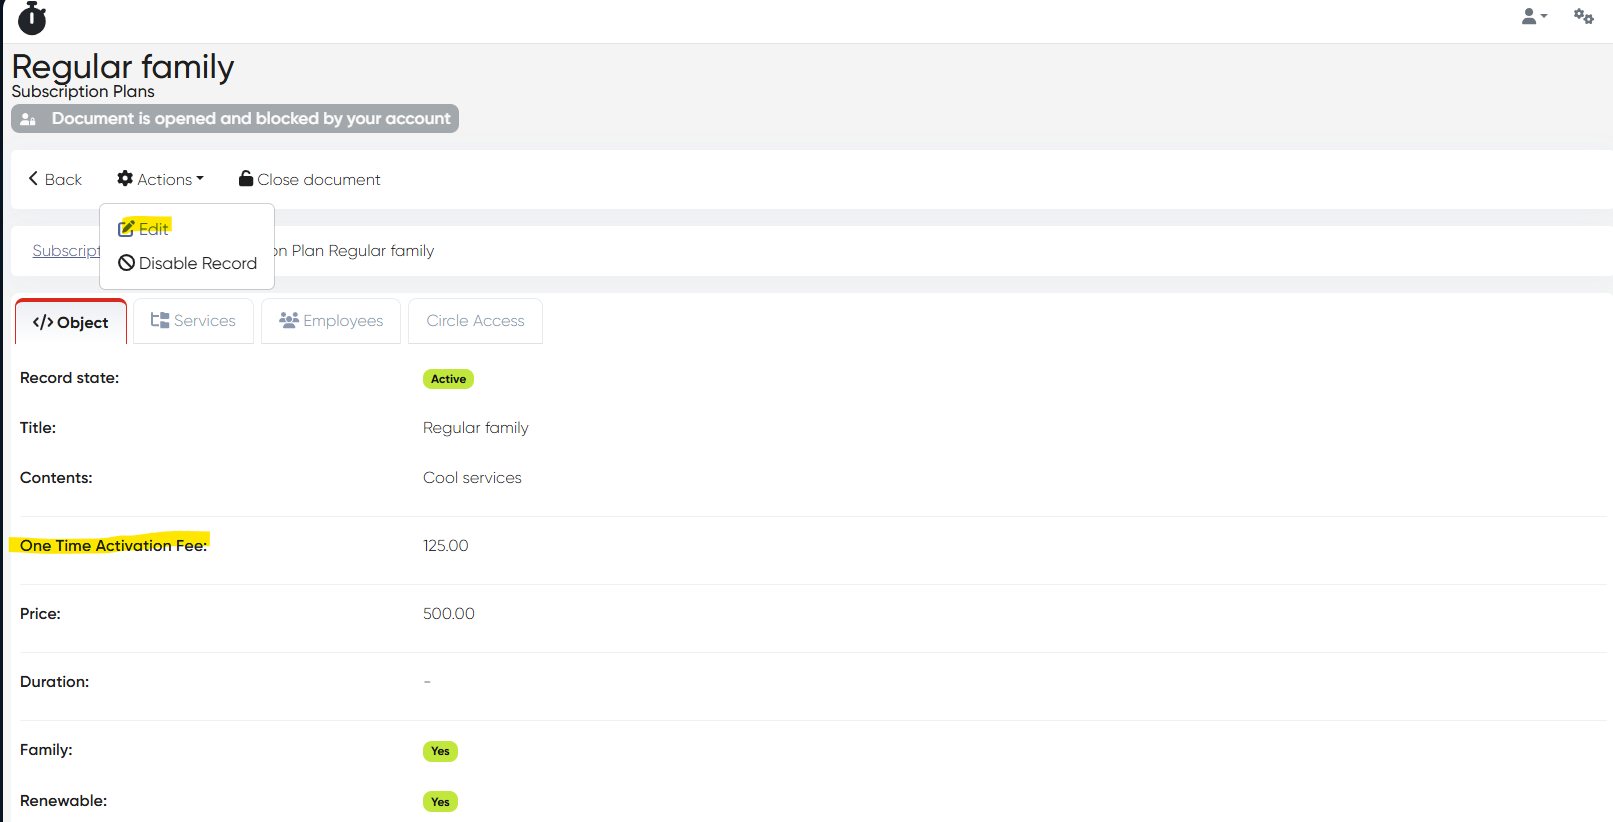
Task: Open the Employees tab
Action: [x=331, y=321]
